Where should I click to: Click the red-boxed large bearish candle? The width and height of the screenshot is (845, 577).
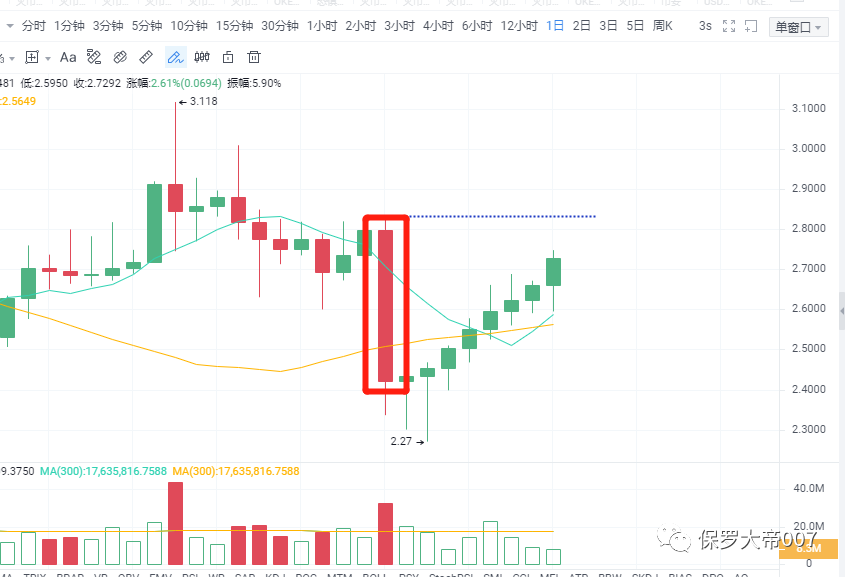[385, 305]
